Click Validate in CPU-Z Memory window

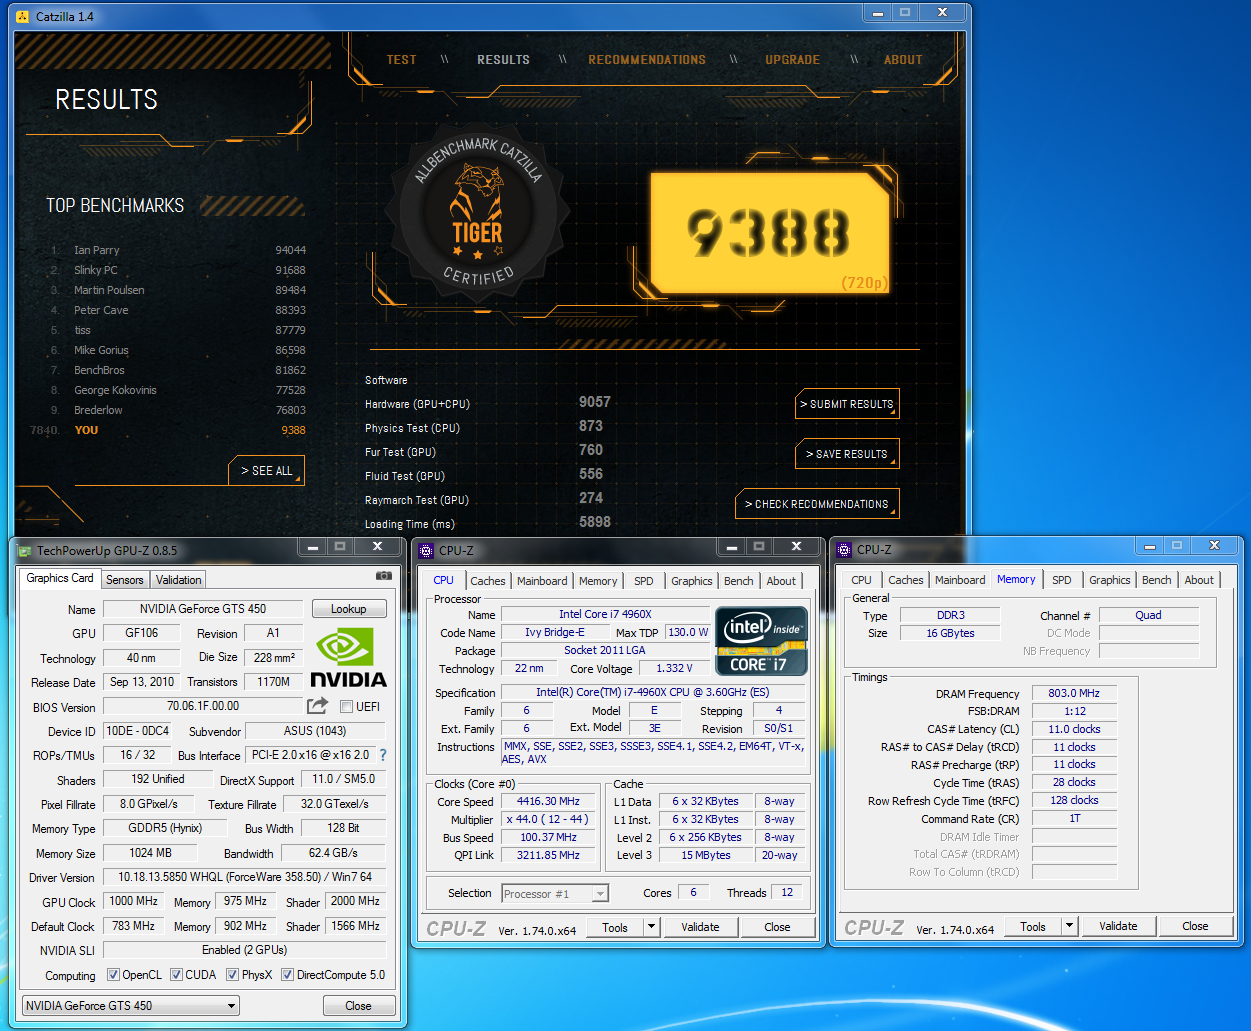point(1118,926)
